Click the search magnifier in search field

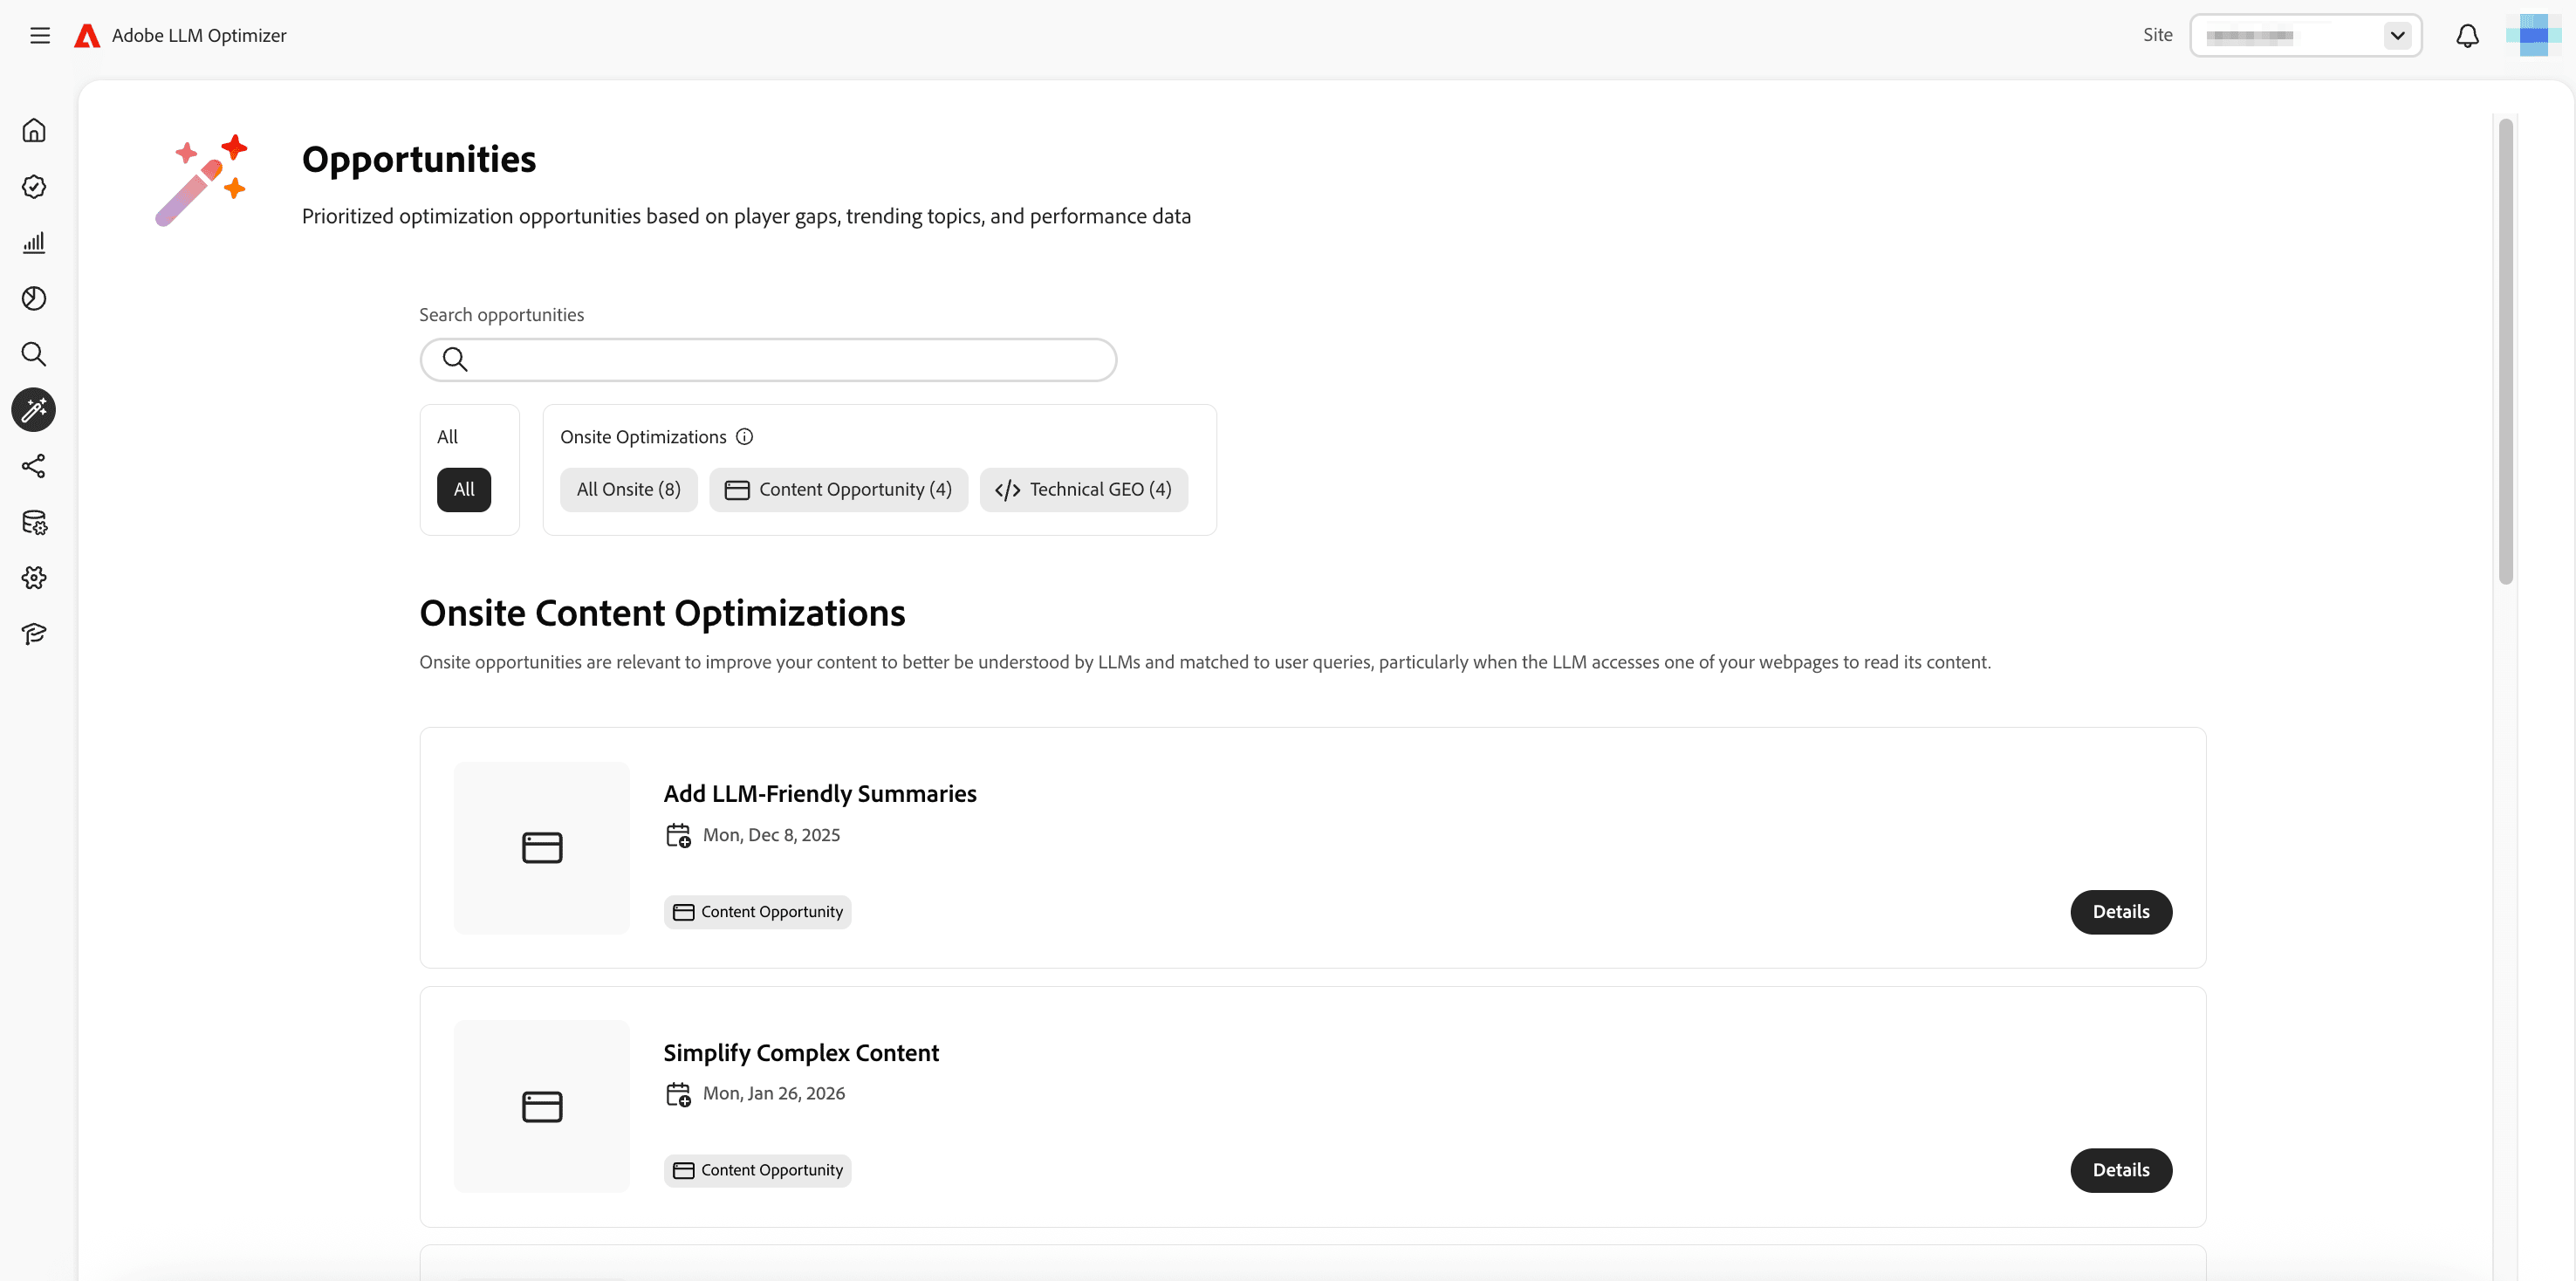coord(455,360)
